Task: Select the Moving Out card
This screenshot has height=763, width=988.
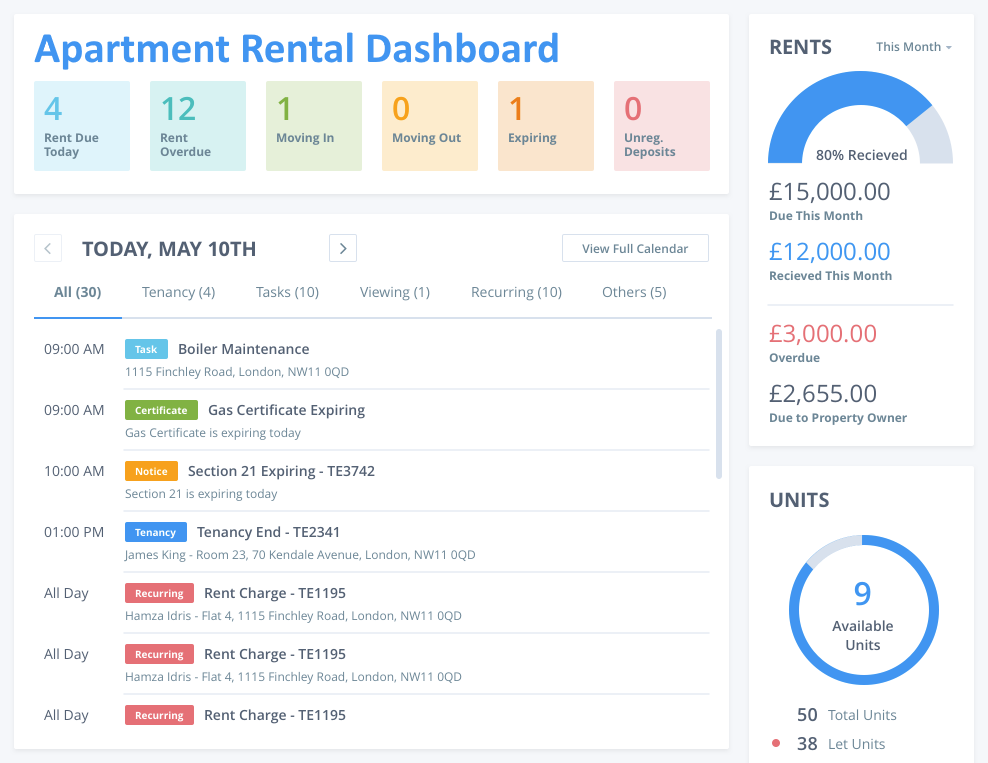Action: coord(430,126)
